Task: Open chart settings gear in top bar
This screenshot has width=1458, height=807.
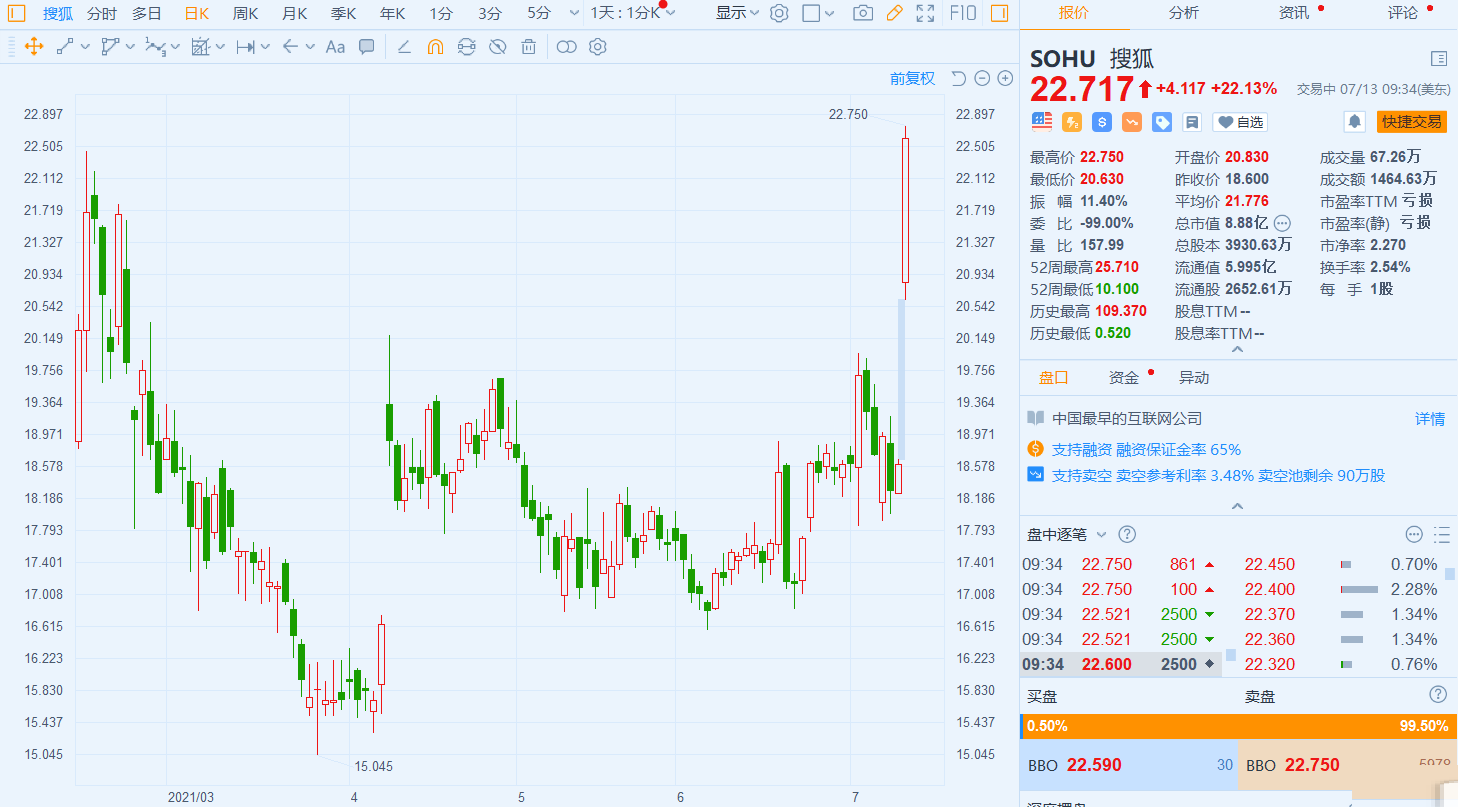Action: click(780, 13)
